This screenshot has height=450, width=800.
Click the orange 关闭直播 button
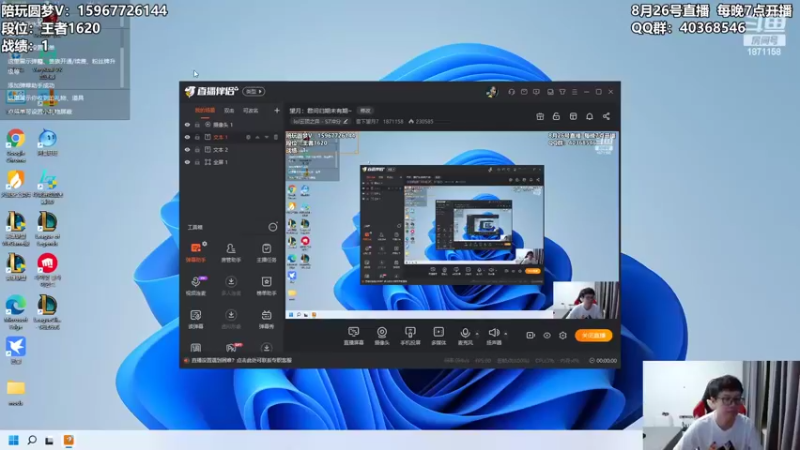593,335
